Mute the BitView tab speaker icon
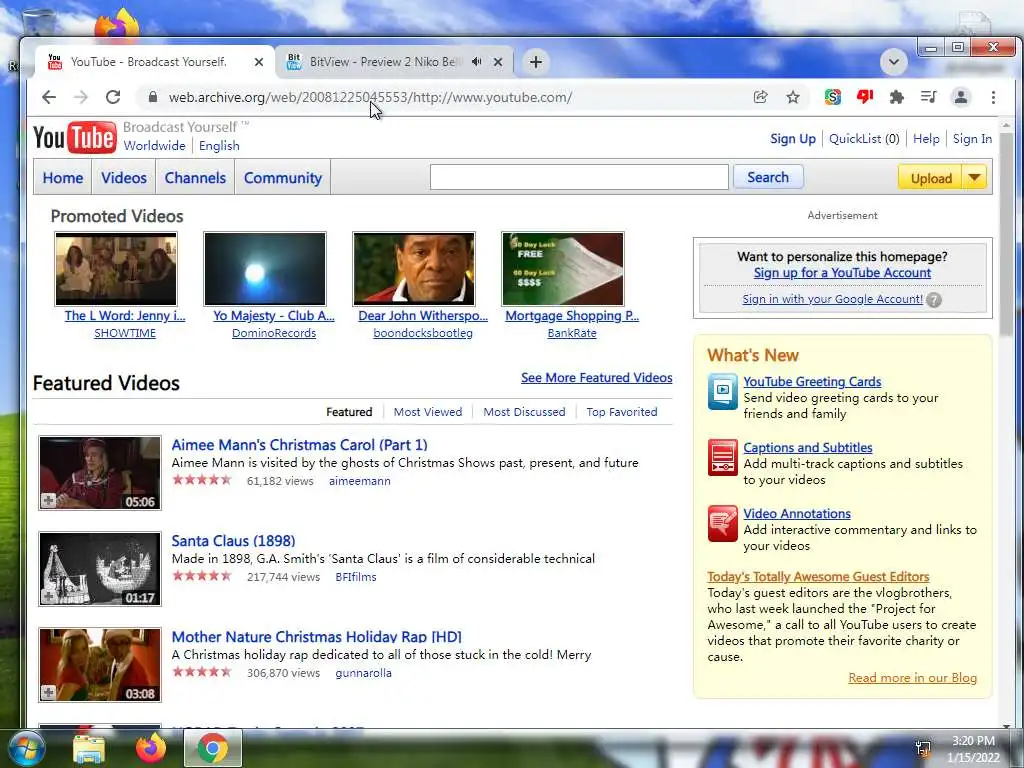Screen dimensions: 1024x768 coord(477,62)
